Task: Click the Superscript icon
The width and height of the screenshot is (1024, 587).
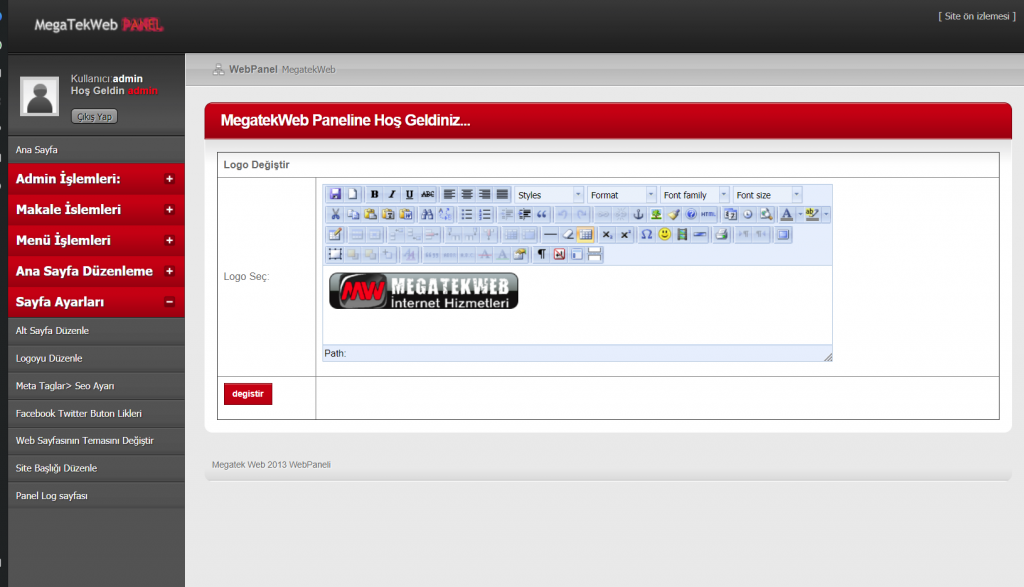Action: pos(625,234)
